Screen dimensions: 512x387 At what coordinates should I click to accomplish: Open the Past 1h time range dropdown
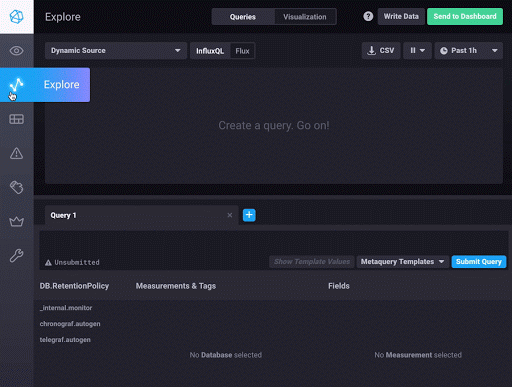(x=468, y=51)
